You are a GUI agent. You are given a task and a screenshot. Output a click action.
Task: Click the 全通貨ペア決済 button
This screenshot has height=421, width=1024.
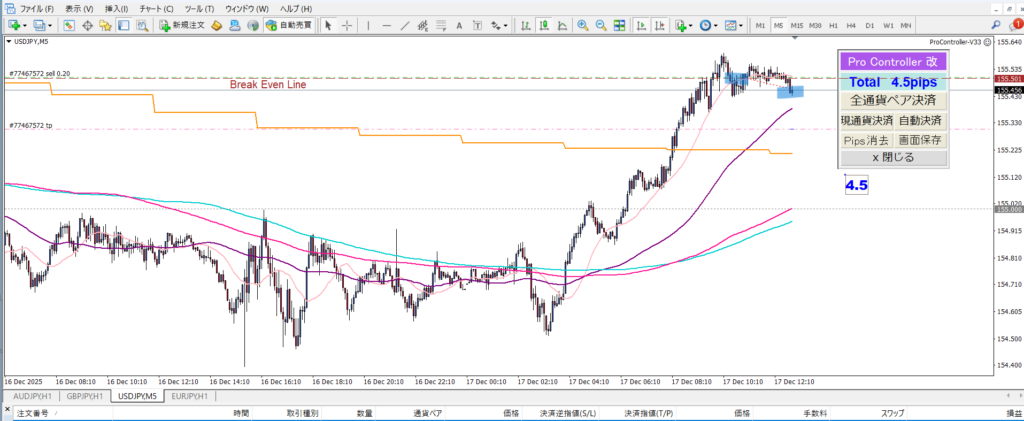click(x=892, y=100)
